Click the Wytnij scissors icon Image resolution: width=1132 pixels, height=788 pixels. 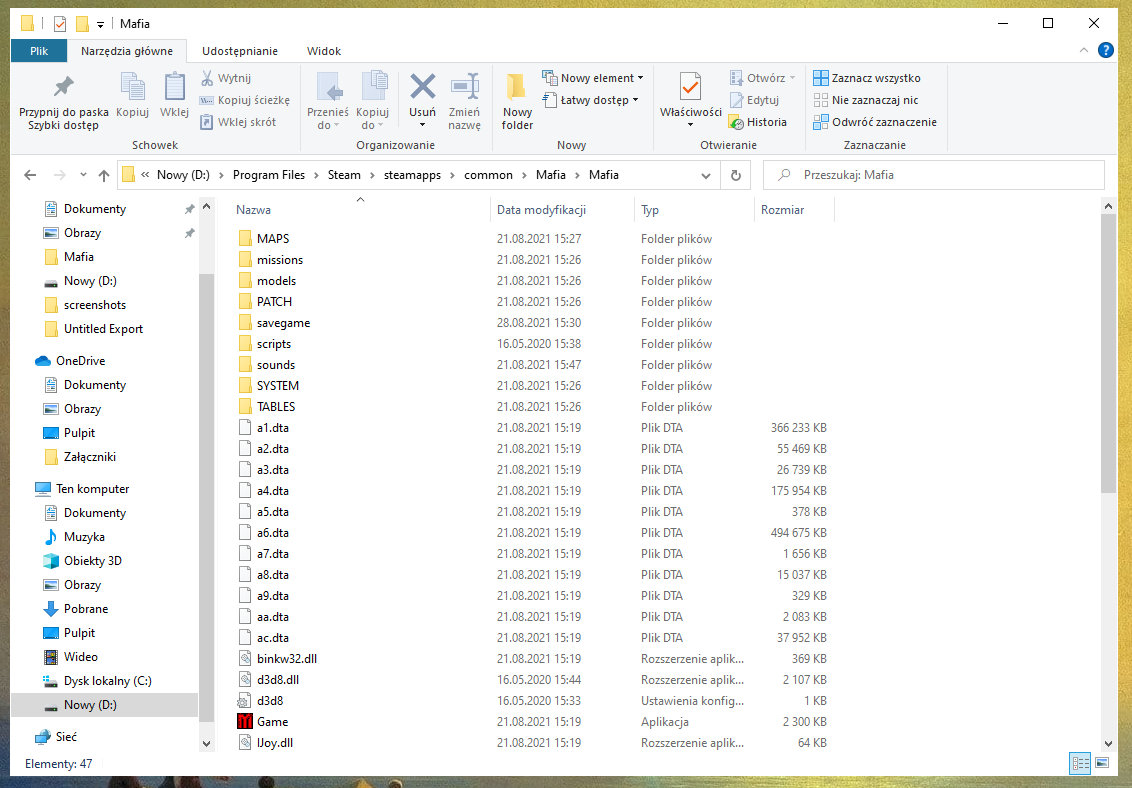click(x=207, y=78)
